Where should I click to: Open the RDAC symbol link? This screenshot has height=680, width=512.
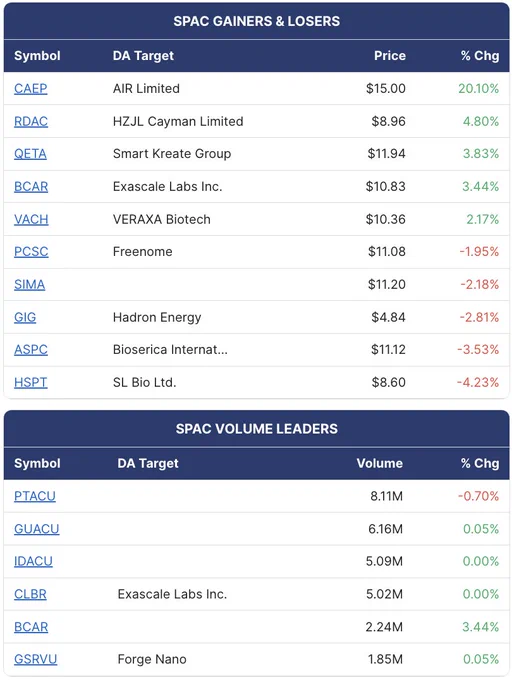(x=31, y=121)
